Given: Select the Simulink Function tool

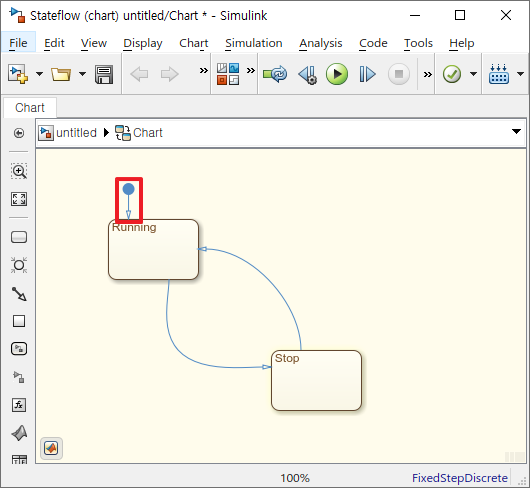Looking at the screenshot, I should tap(19, 377).
